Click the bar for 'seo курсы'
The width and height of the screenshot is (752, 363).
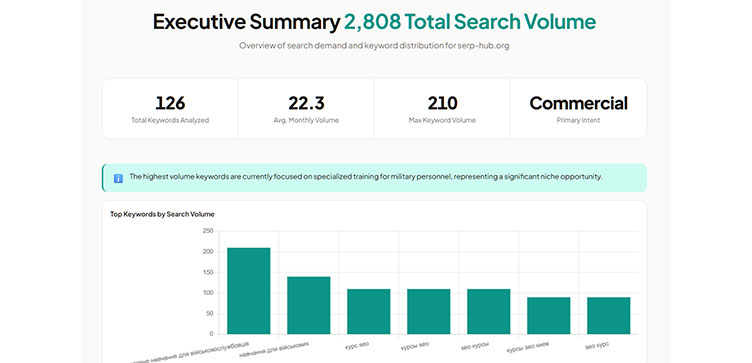488,311
